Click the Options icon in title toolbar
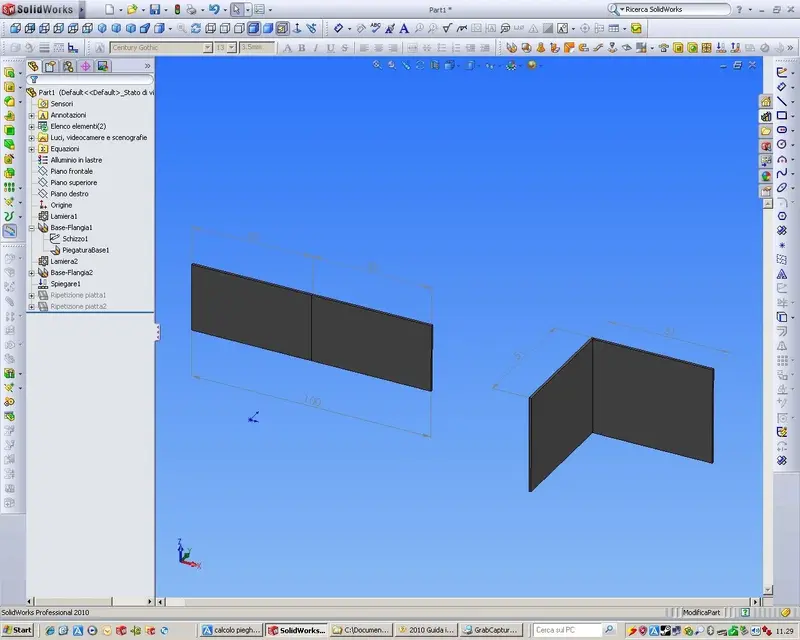This screenshot has width=800, height=640. [x=260, y=9]
